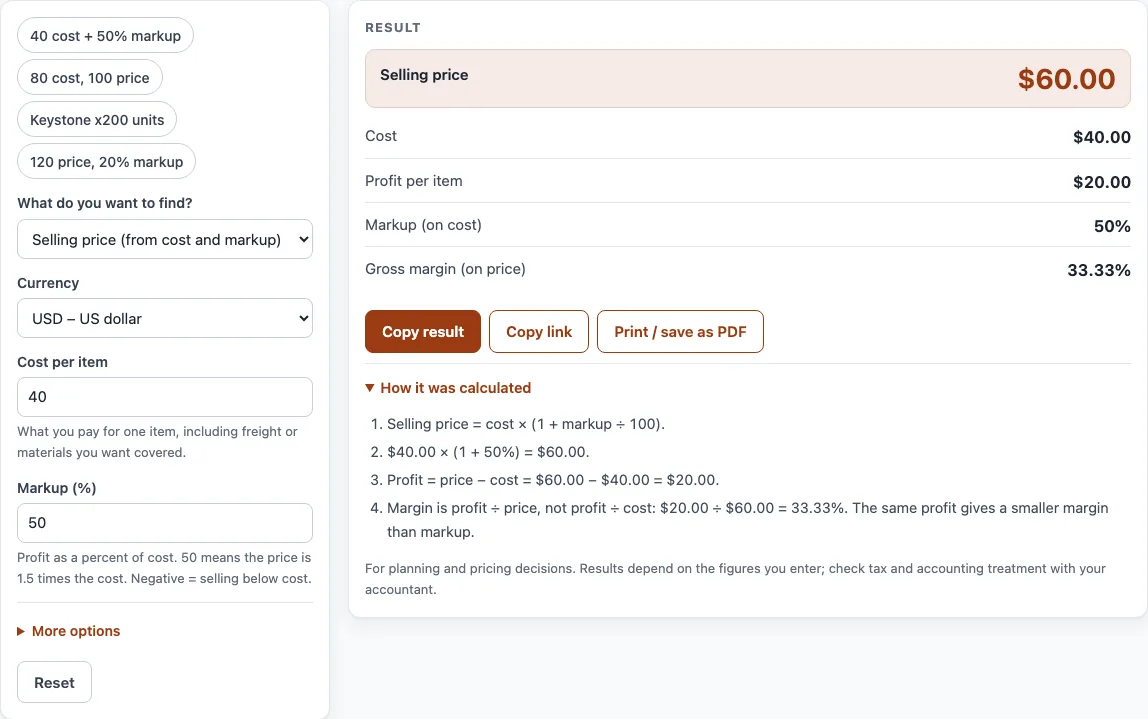Click the "What you pay for one item" hint
Screen dimensions: 1148x719
coord(157,442)
